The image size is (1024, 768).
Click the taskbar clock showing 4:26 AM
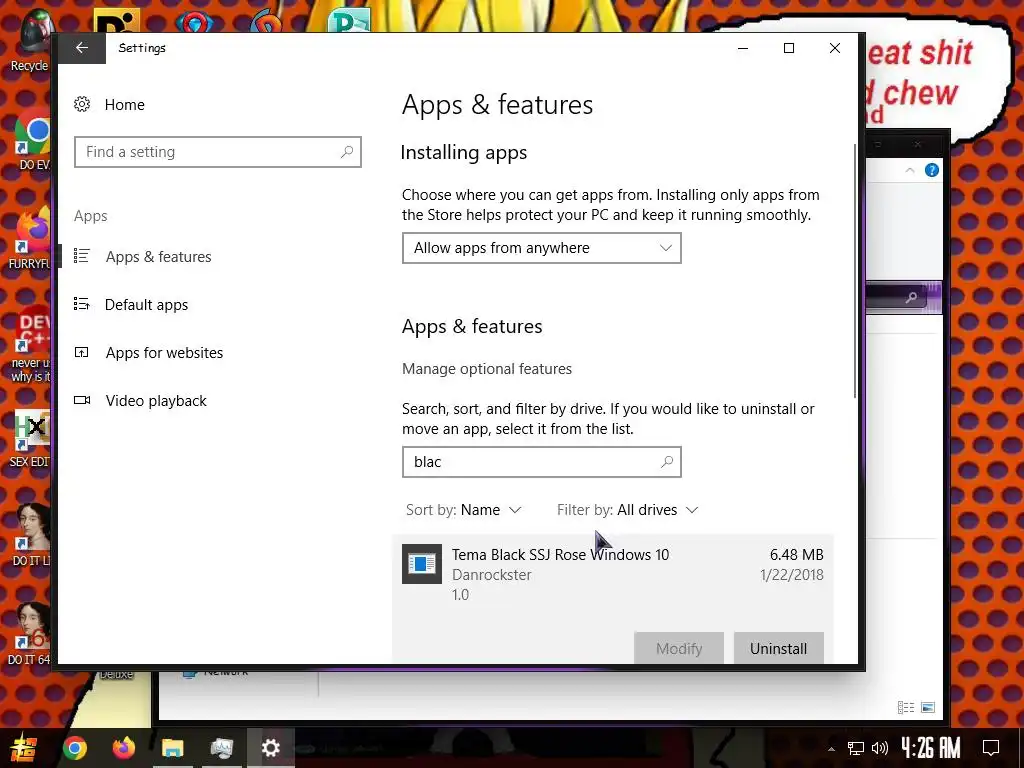tap(931, 748)
